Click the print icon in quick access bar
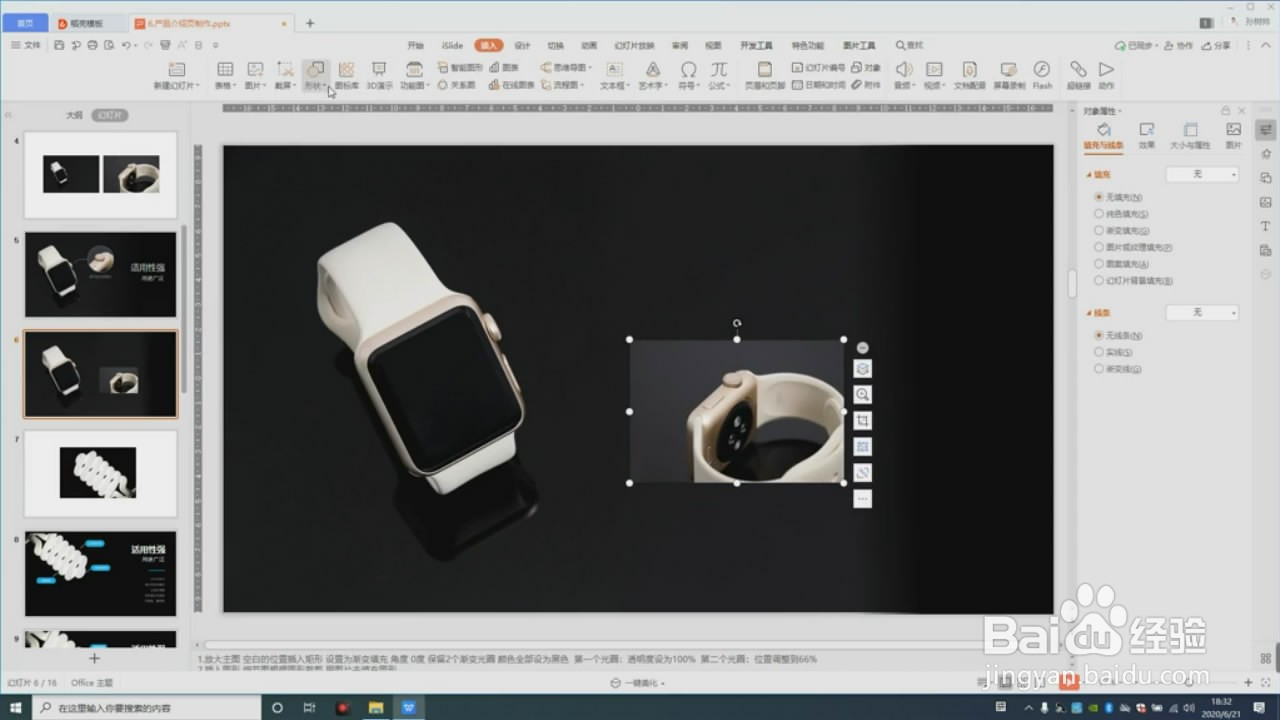This screenshot has height=720, width=1280. click(x=93, y=45)
